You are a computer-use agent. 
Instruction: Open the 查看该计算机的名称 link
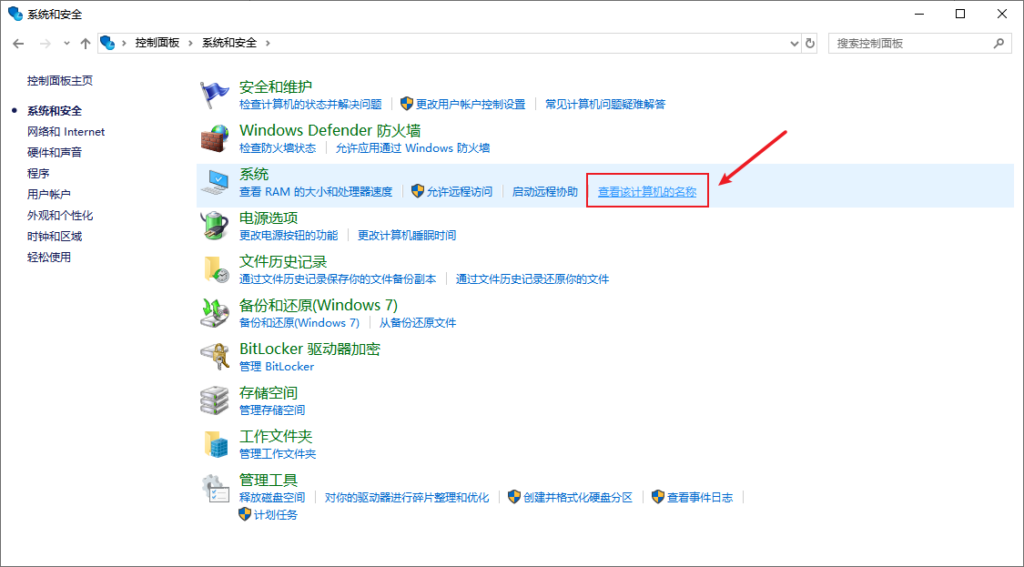pos(646,192)
